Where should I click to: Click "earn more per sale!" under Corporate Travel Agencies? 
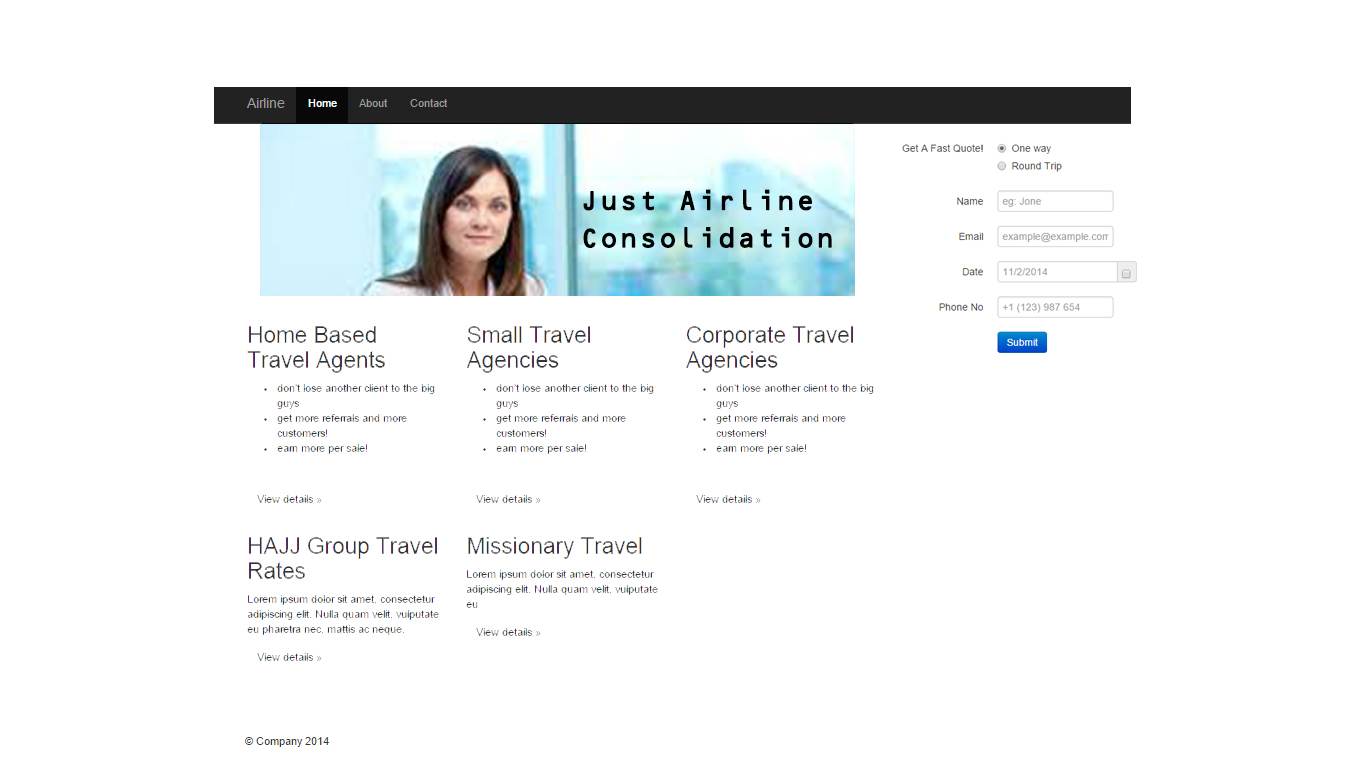coord(761,448)
